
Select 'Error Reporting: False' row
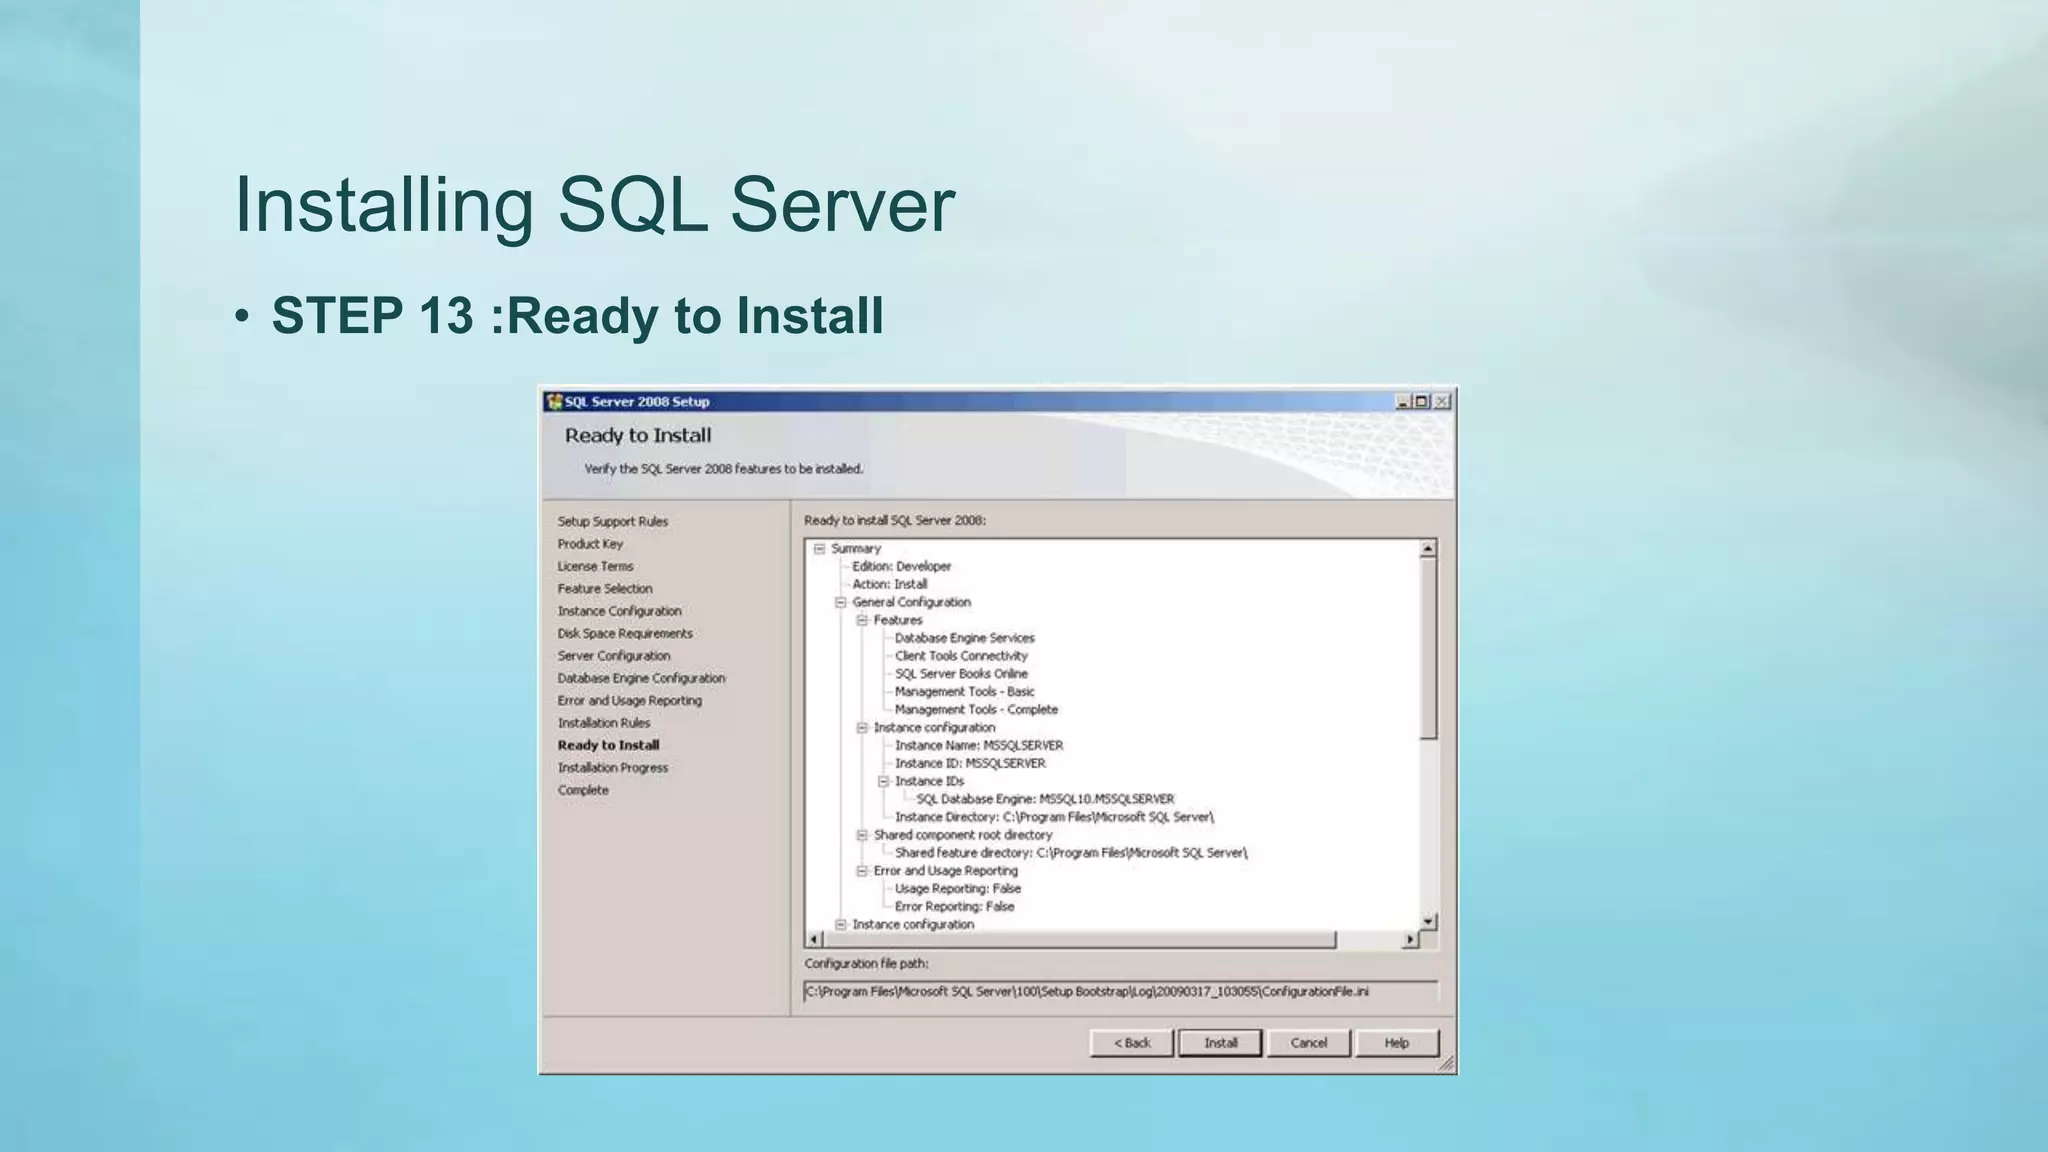point(954,907)
